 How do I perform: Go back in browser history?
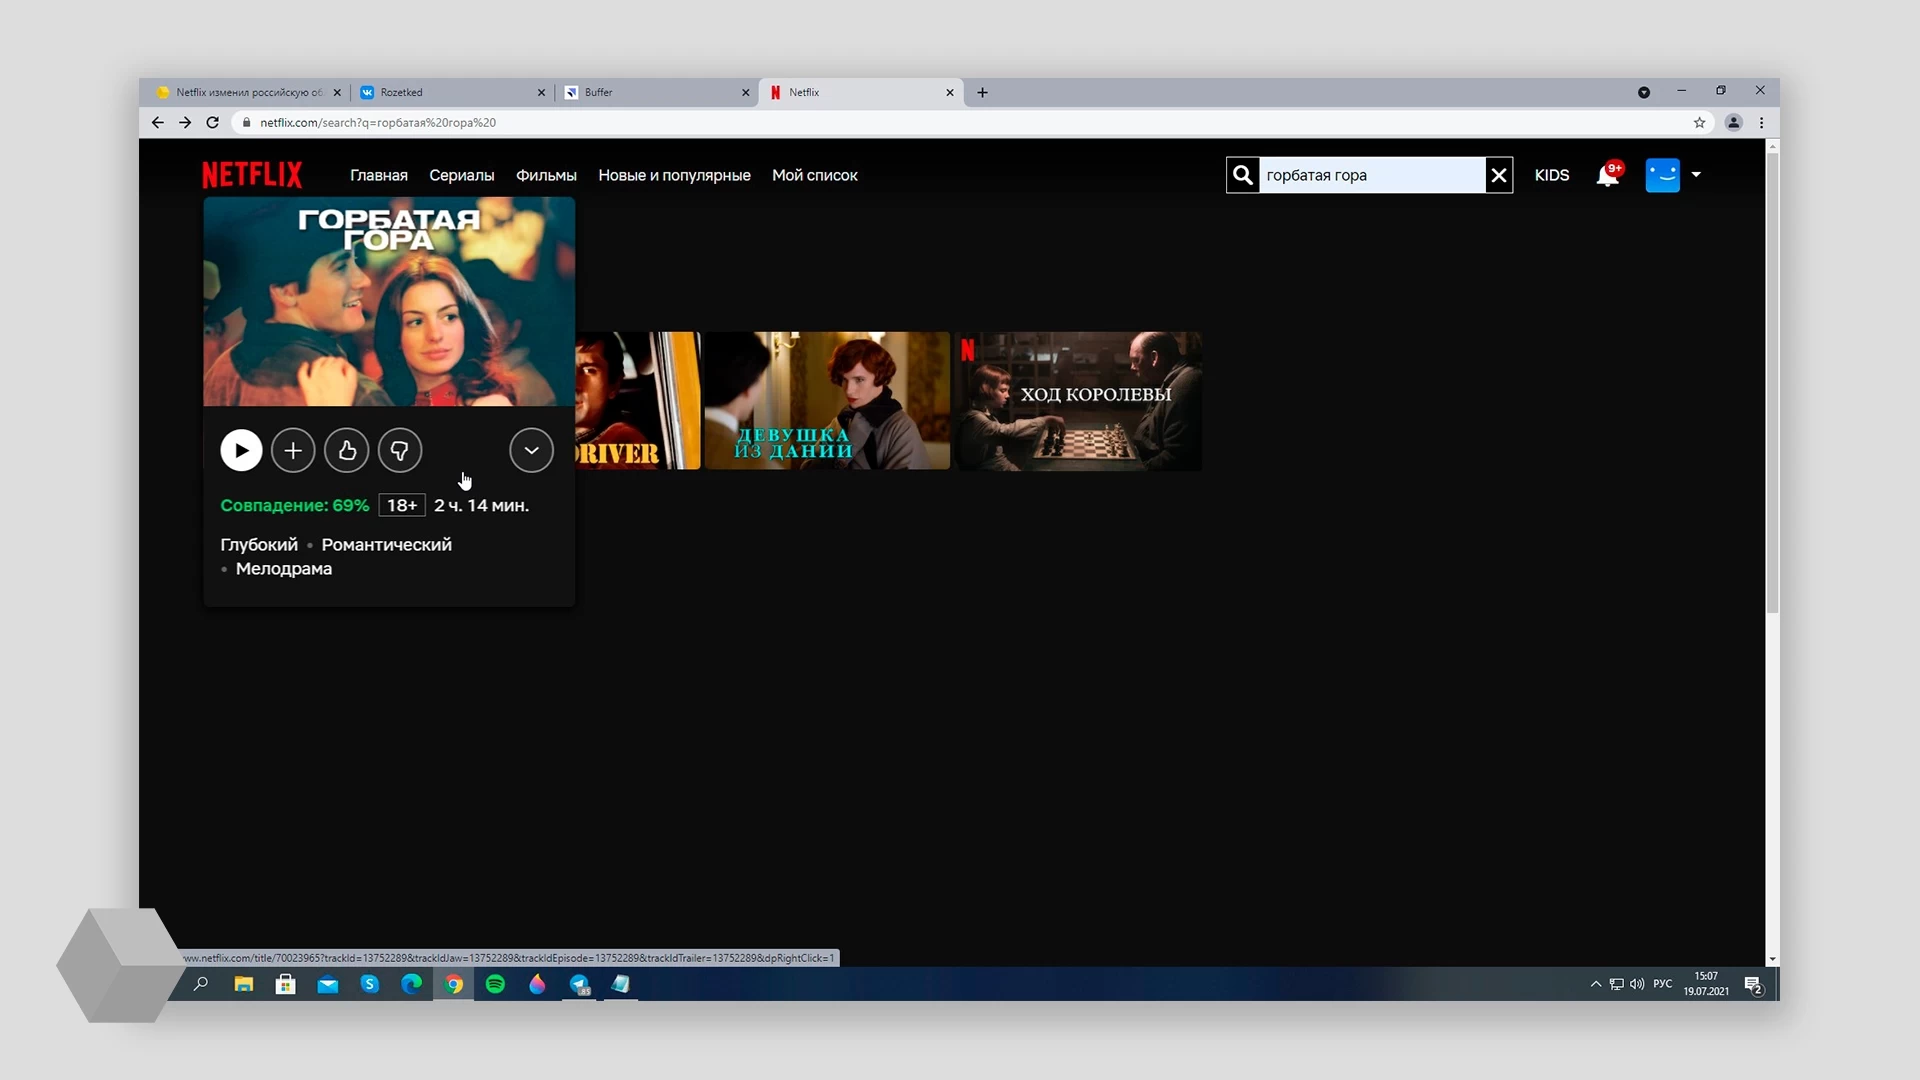tap(157, 122)
